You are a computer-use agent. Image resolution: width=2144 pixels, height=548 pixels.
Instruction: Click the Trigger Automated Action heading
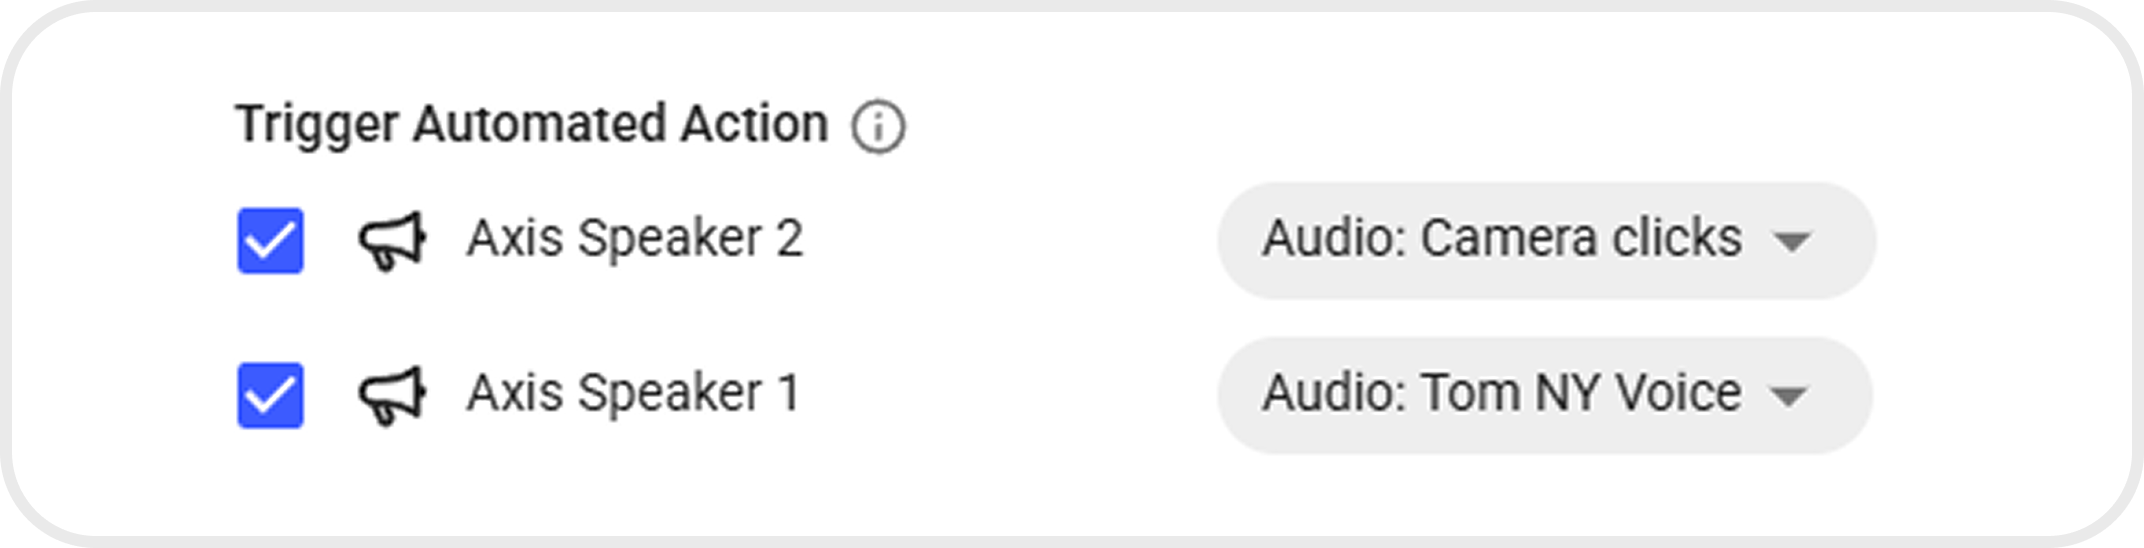click(x=531, y=125)
